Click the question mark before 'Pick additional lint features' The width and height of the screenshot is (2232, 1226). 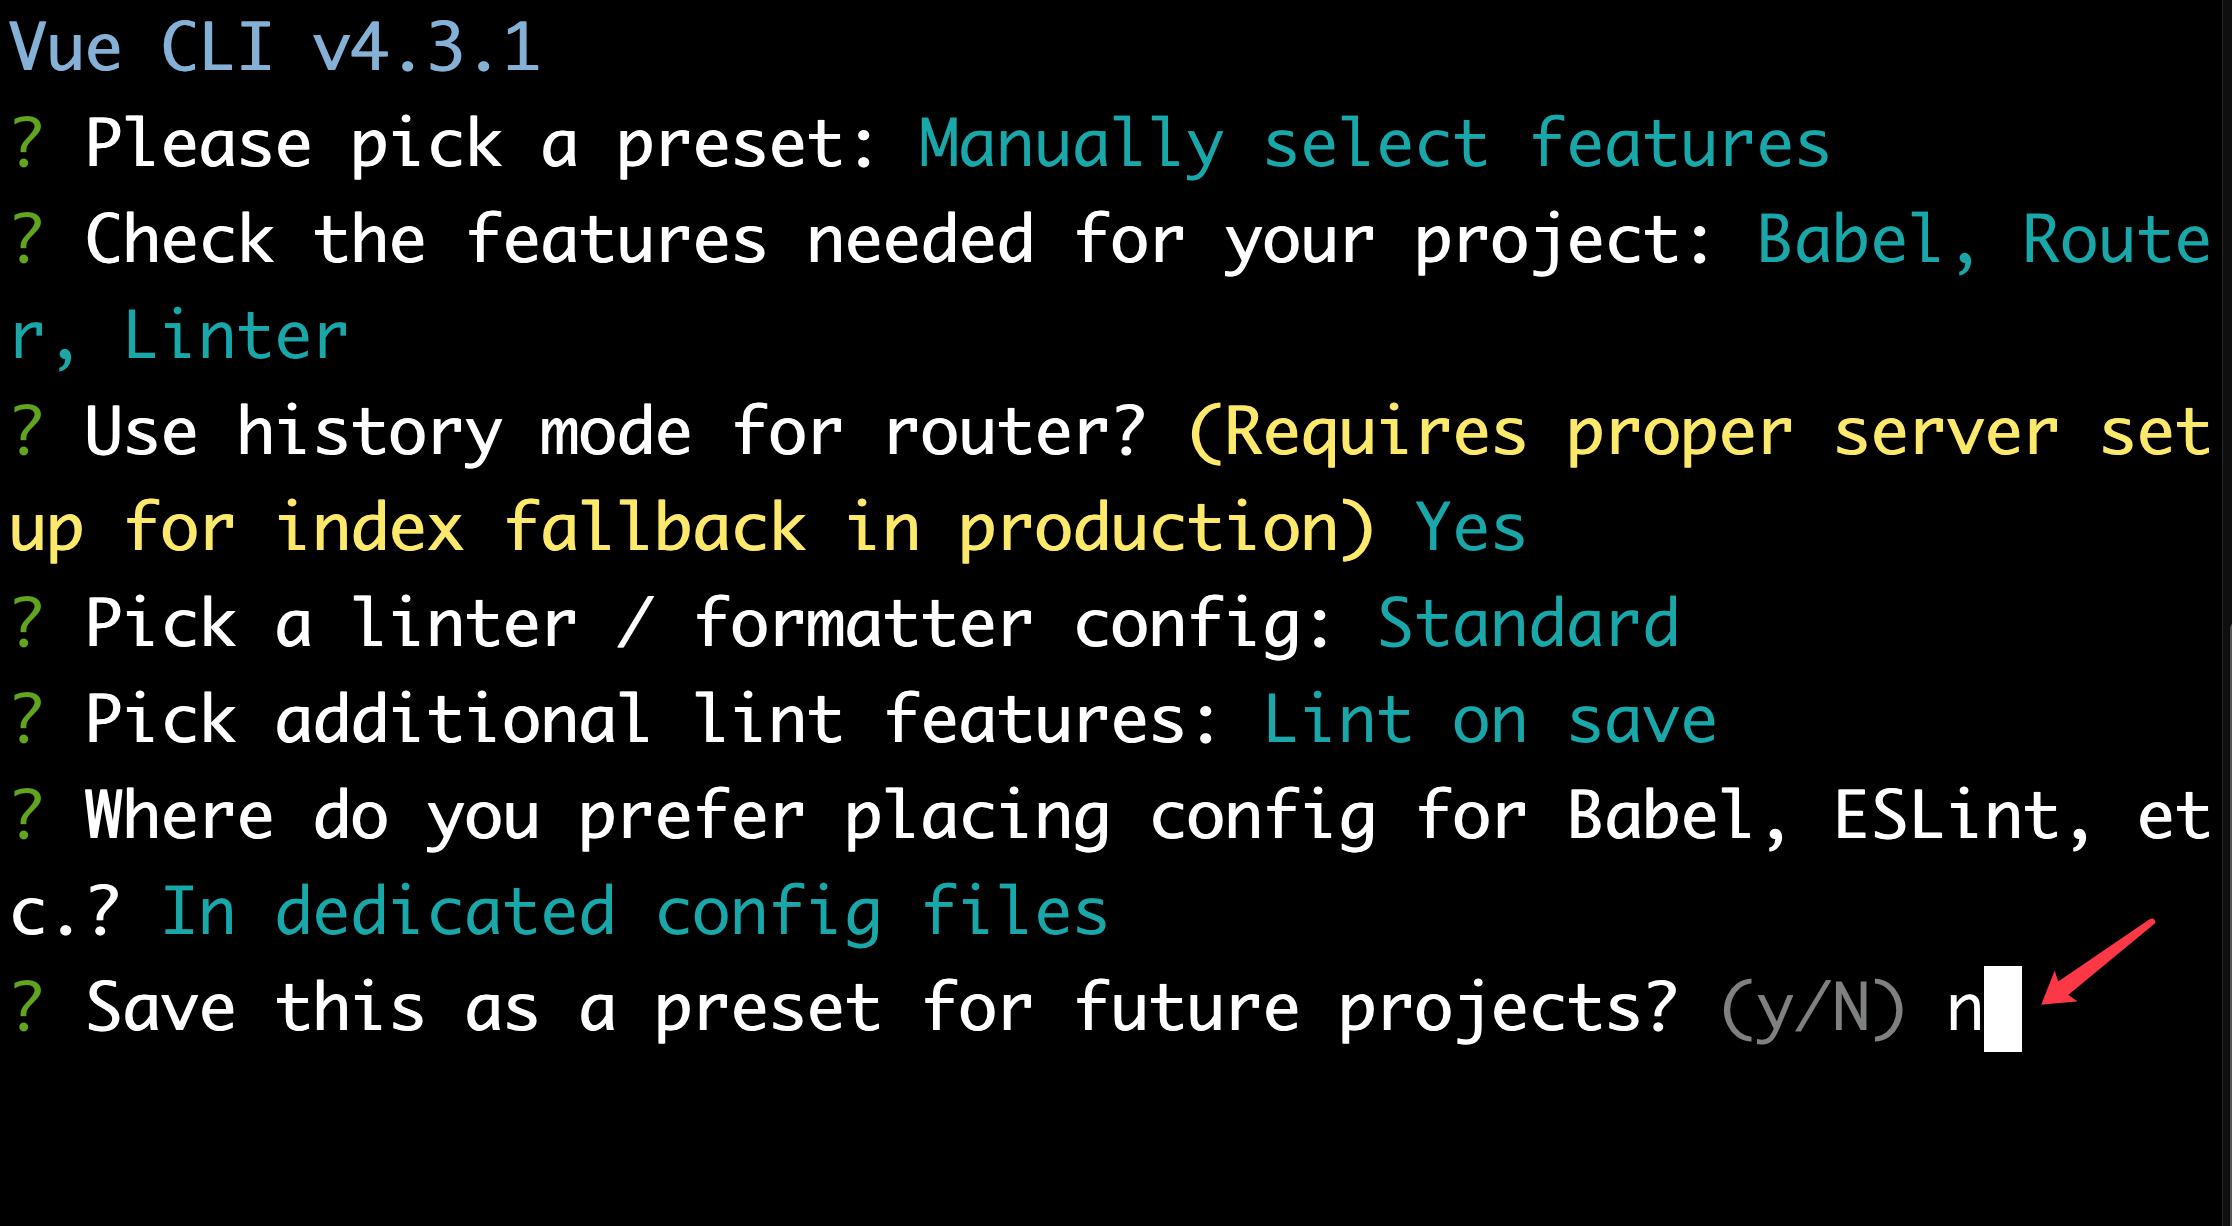tap(27, 719)
